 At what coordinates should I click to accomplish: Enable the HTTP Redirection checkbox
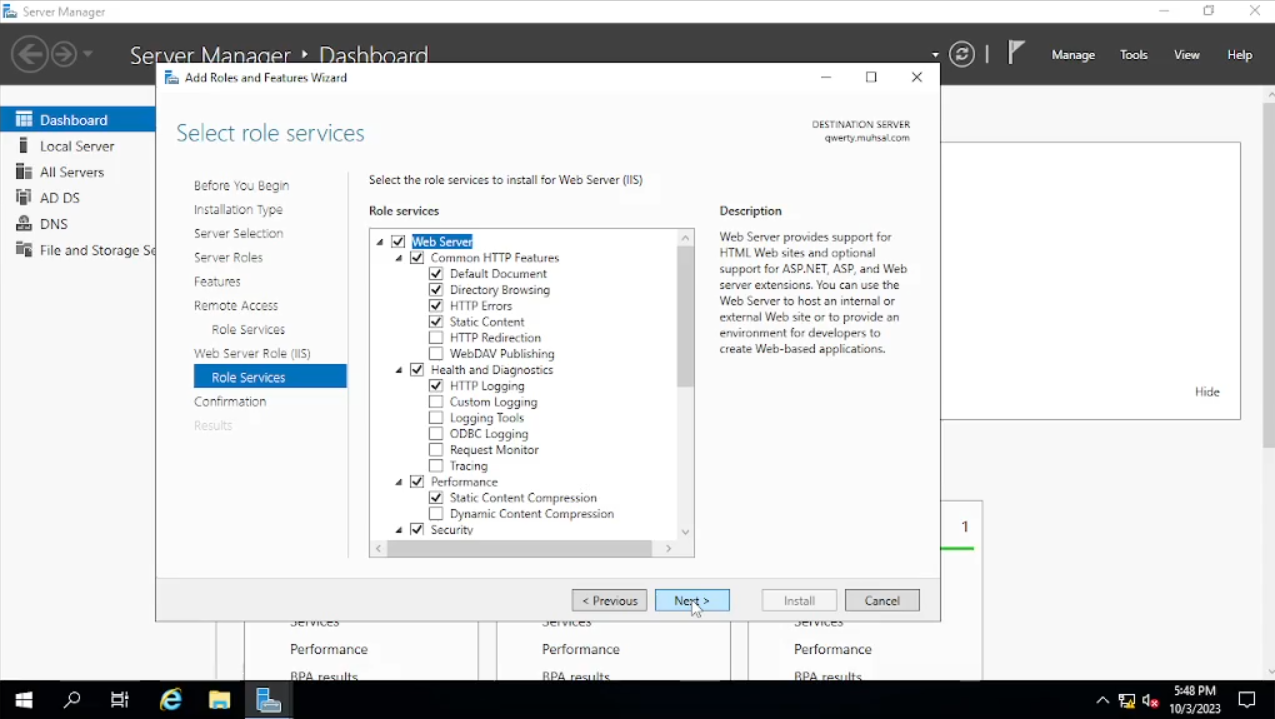click(x=436, y=338)
